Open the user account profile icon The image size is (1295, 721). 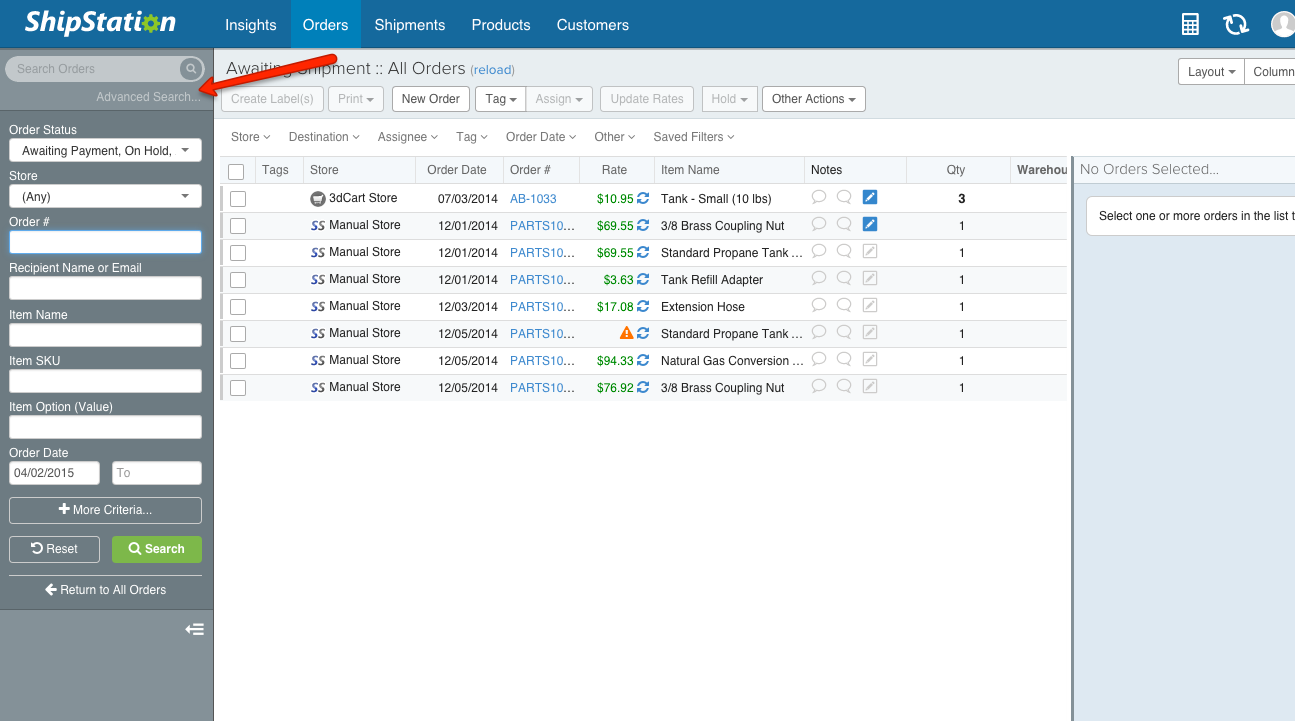click(1282, 25)
